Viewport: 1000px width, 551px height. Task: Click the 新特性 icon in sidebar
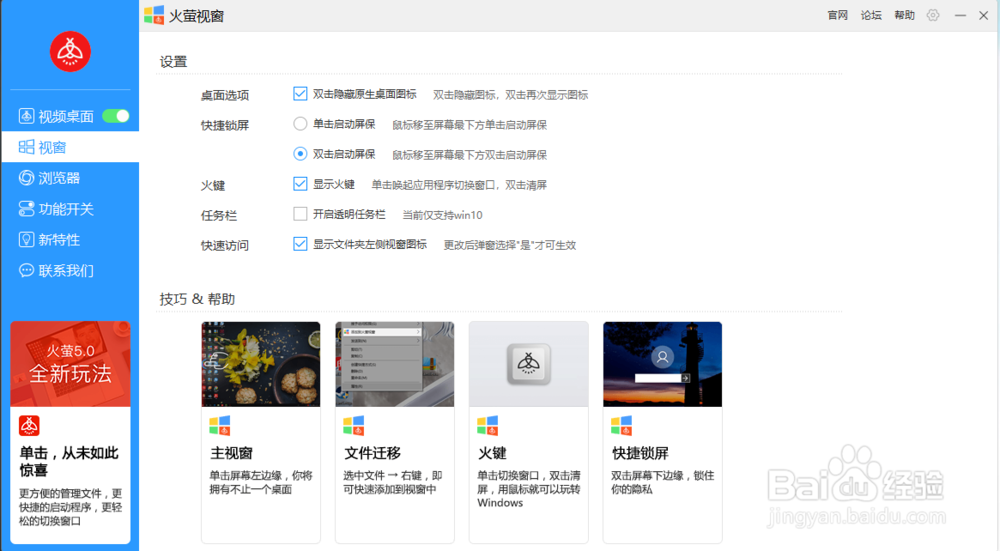tap(26, 240)
